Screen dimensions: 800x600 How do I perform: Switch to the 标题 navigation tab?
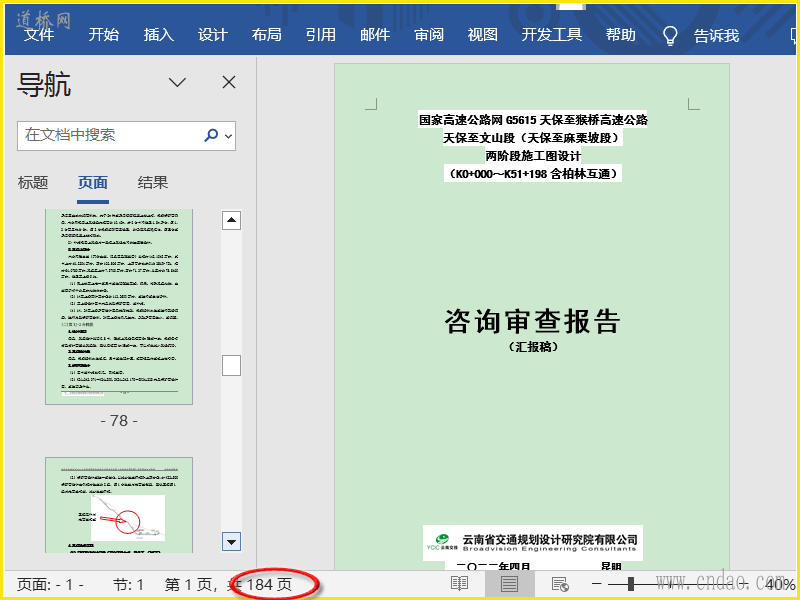33,183
